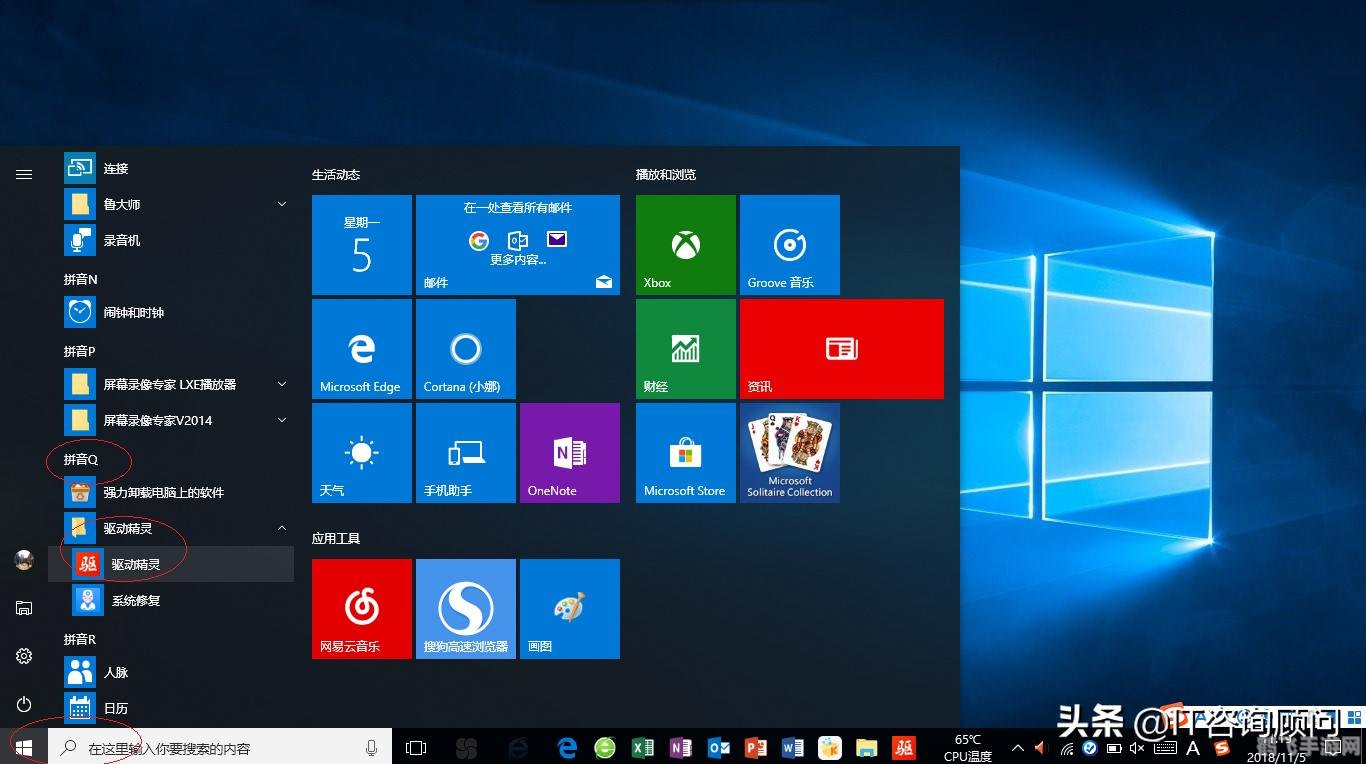Open the 天气 weather tile
This screenshot has height=764, width=1366.
[362, 453]
